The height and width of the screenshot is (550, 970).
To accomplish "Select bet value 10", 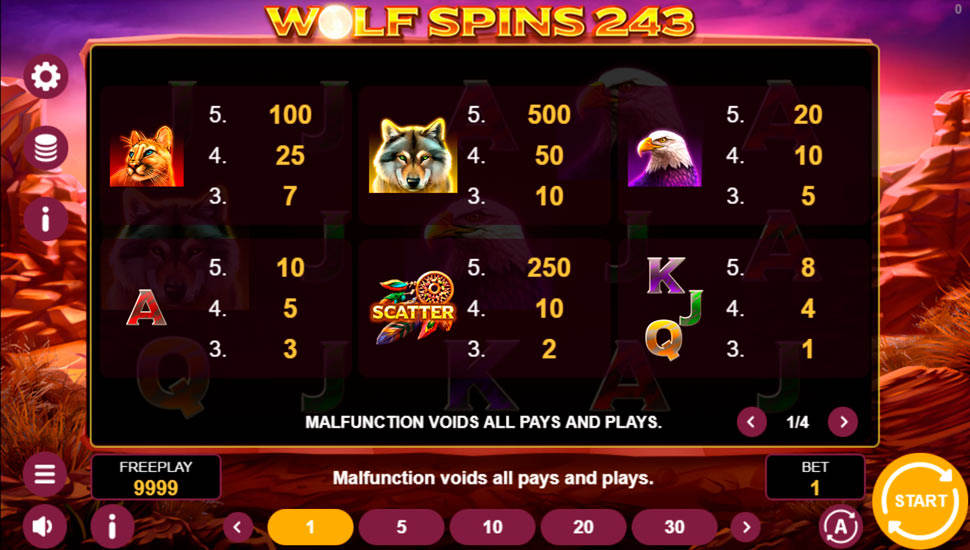I will pyautogui.click(x=492, y=527).
